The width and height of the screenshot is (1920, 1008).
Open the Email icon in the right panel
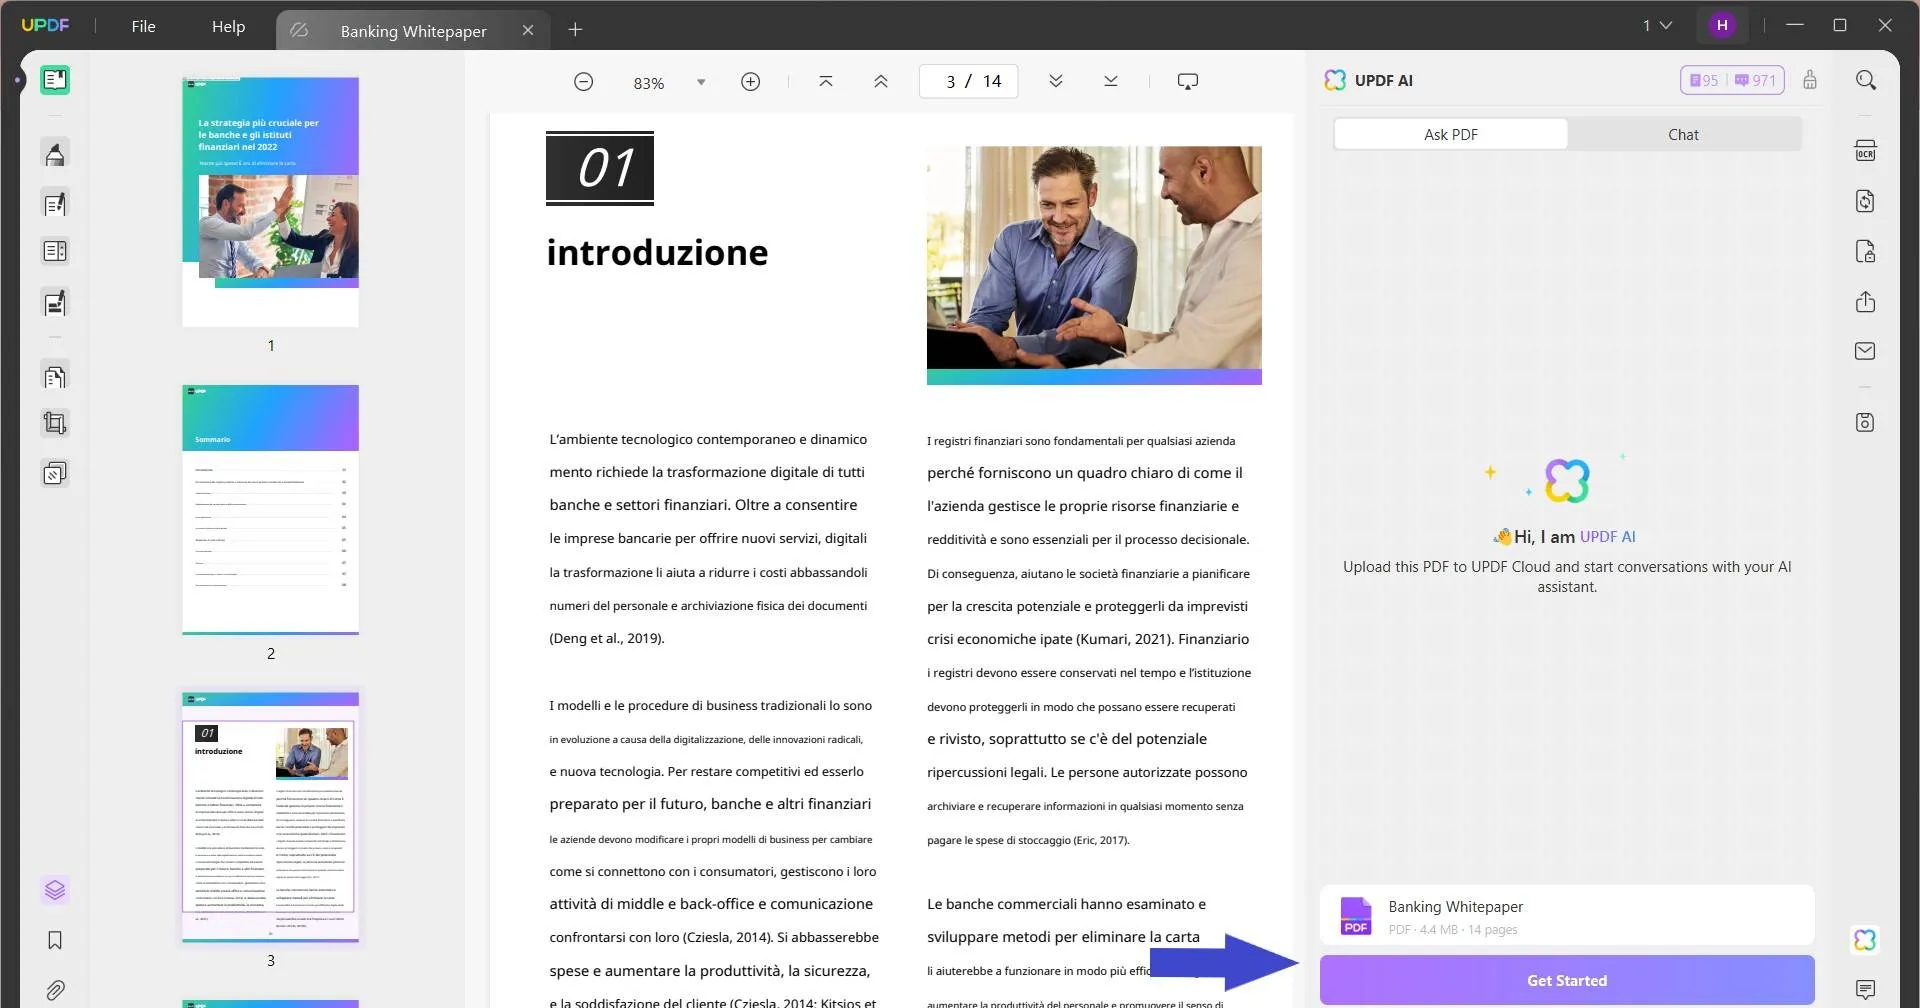tap(1866, 350)
